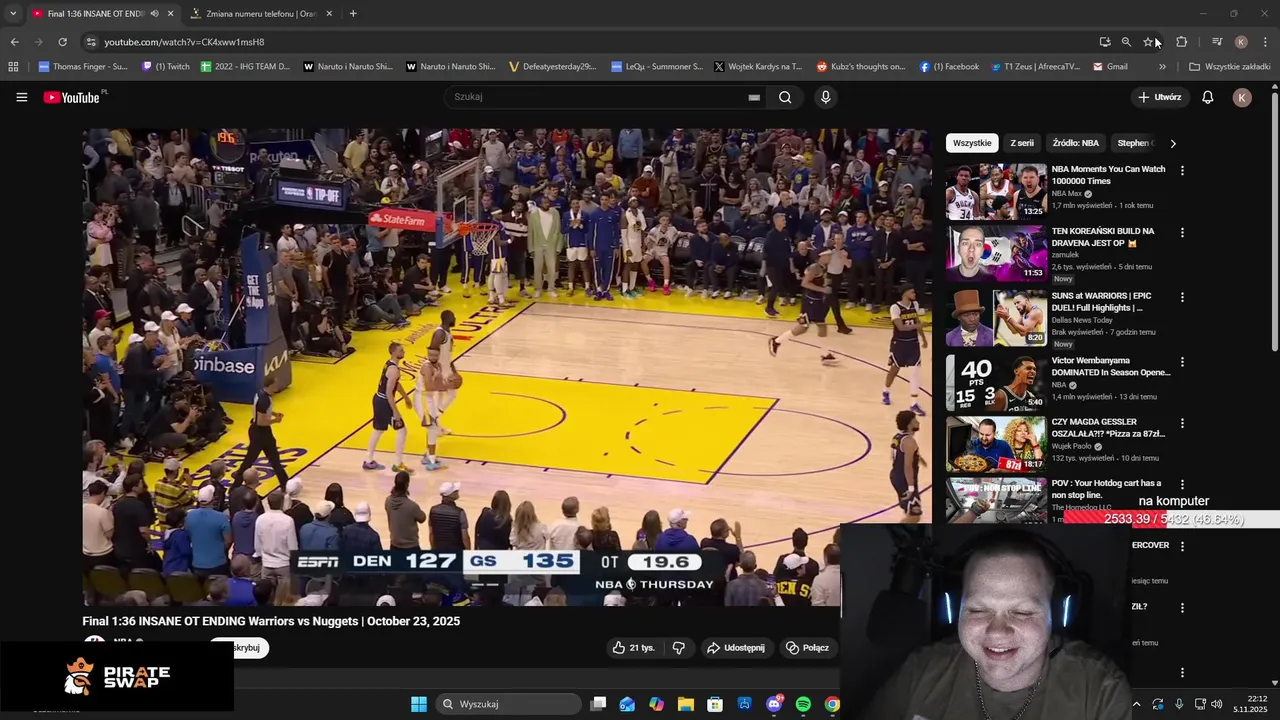Screen dimensions: 1280x720
Task: Open the taskbar clock showing 22:12
Action: point(1250,704)
